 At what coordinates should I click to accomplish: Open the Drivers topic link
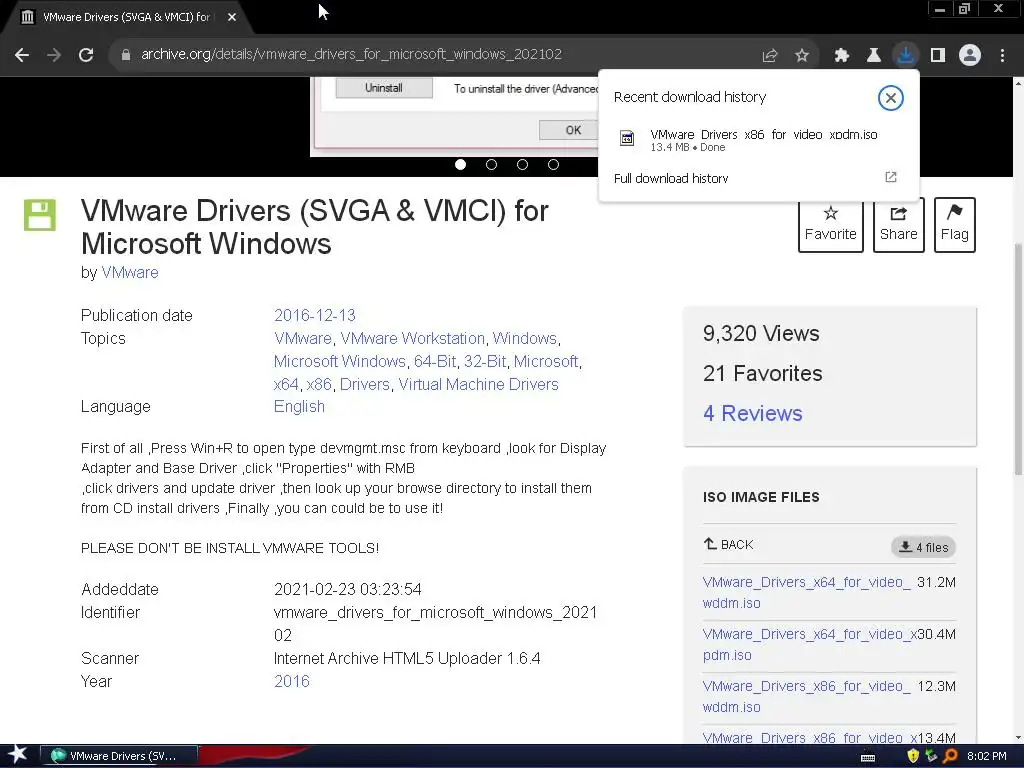pyautogui.click(x=364, y=384)
